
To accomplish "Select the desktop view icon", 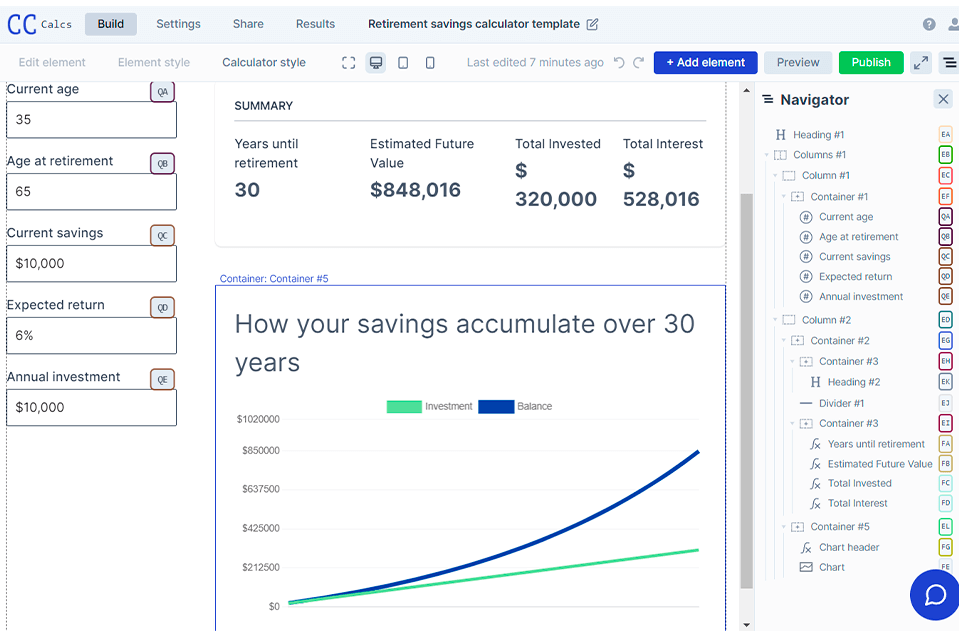I will pos(376,62).
